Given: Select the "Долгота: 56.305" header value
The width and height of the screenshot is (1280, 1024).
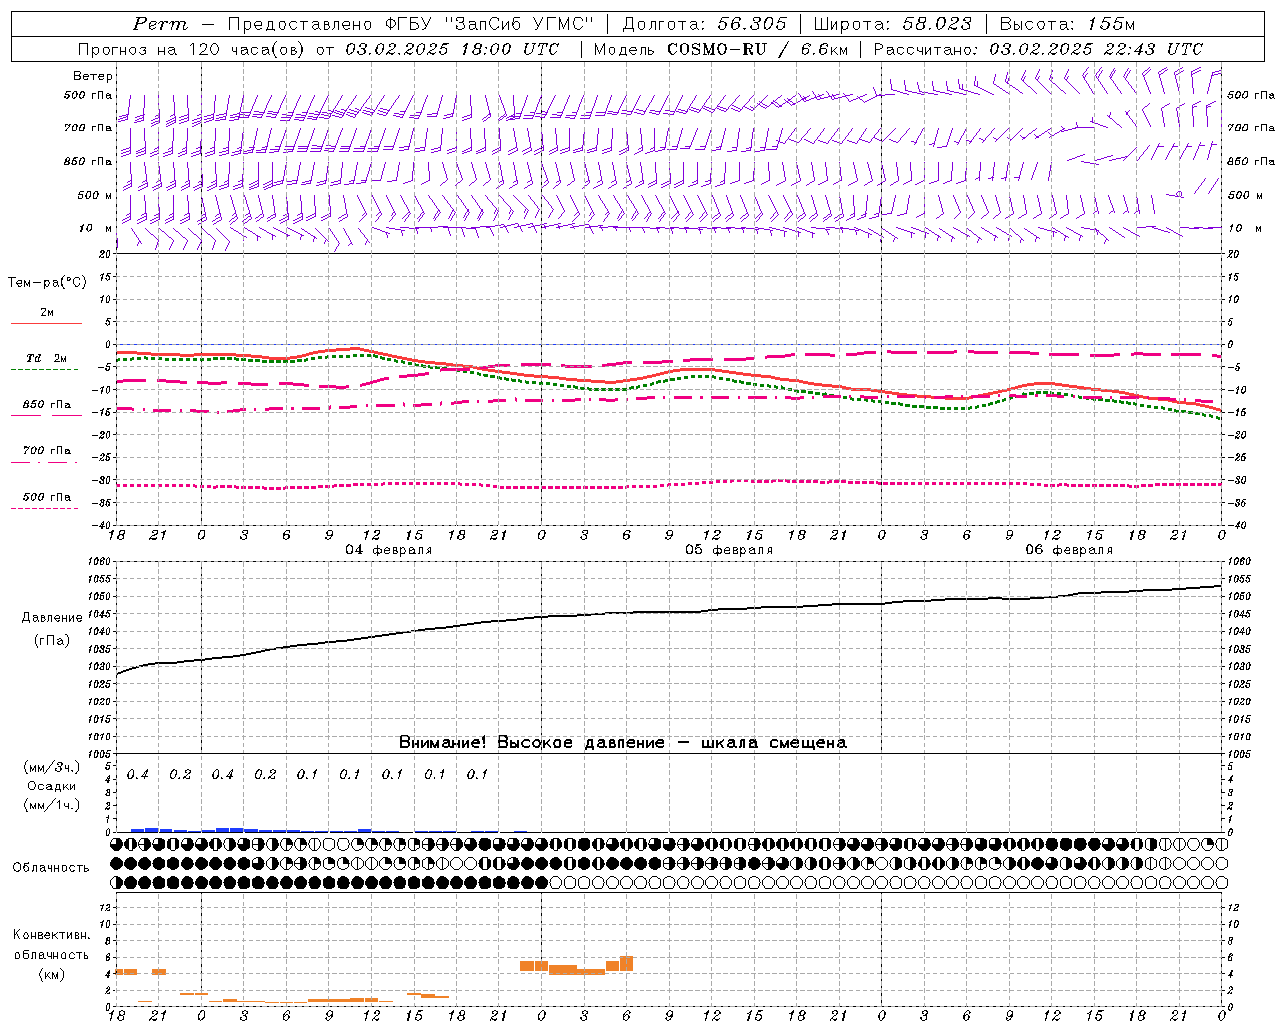Looking at the screenshot, I should pos(705,24).
